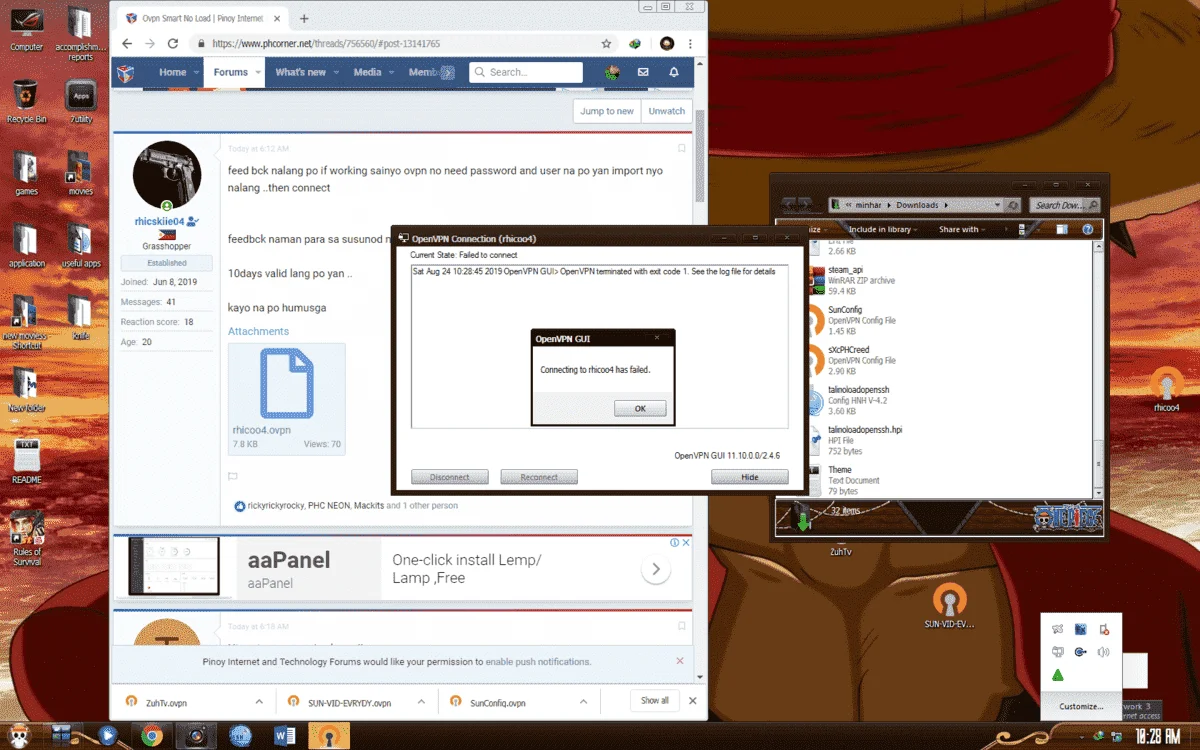This screenshot has height=750, width=1200.
Task: Open Microsoft Word from the taskbar
Action: (284, 736)
